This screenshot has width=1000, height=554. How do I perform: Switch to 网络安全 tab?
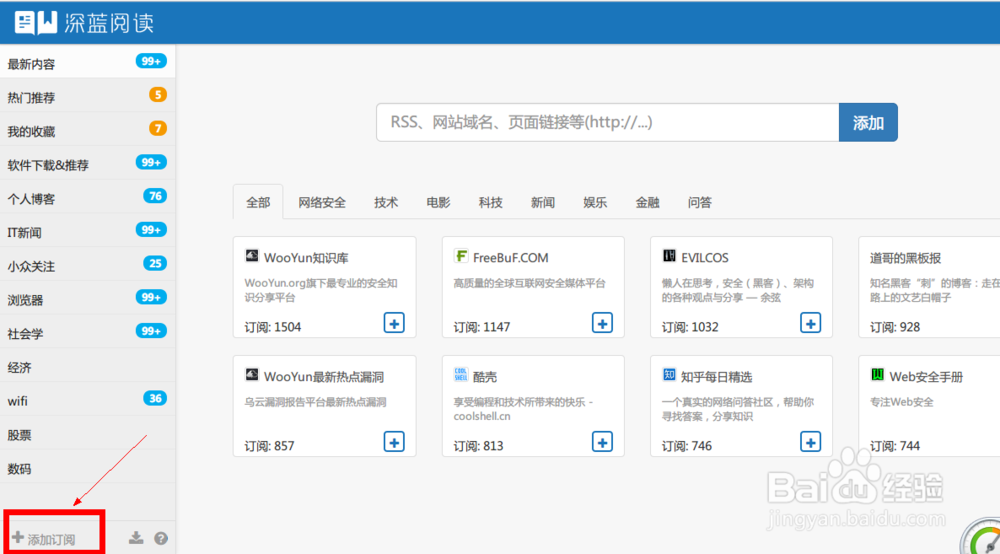[322, 203]
